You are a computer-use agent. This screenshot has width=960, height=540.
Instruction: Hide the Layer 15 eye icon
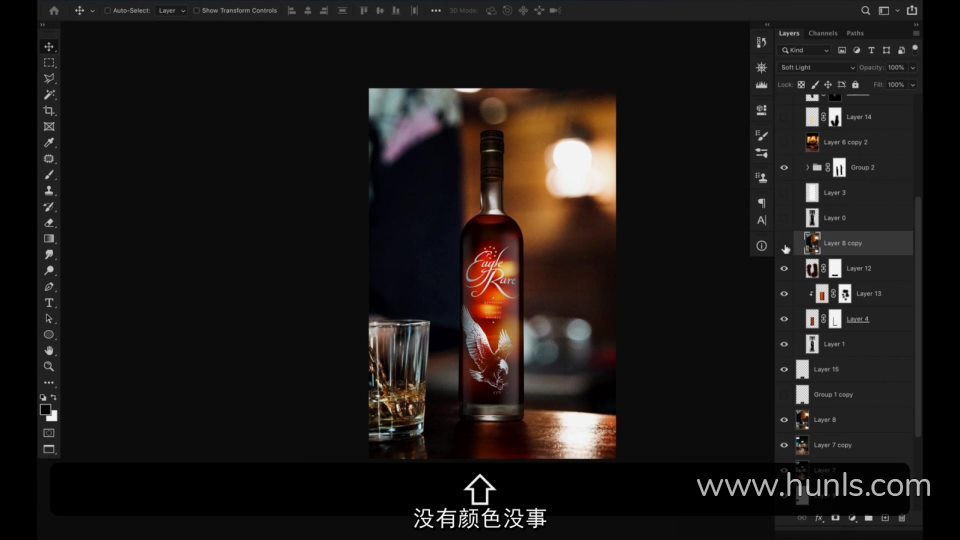tap(784, 370)
